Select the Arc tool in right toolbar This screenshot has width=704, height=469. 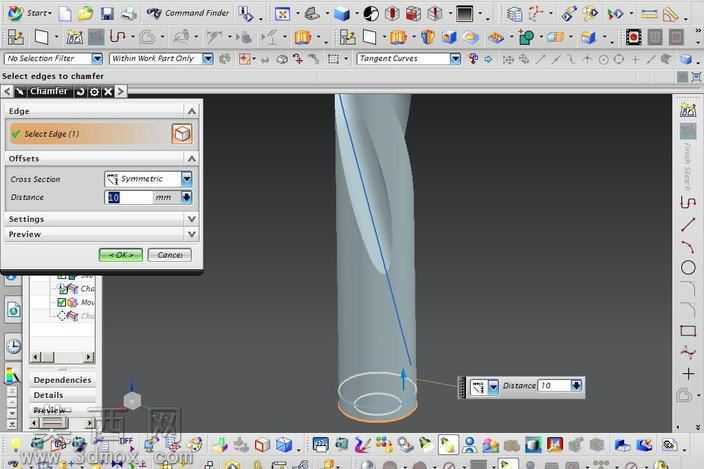[x=688, y=246]
